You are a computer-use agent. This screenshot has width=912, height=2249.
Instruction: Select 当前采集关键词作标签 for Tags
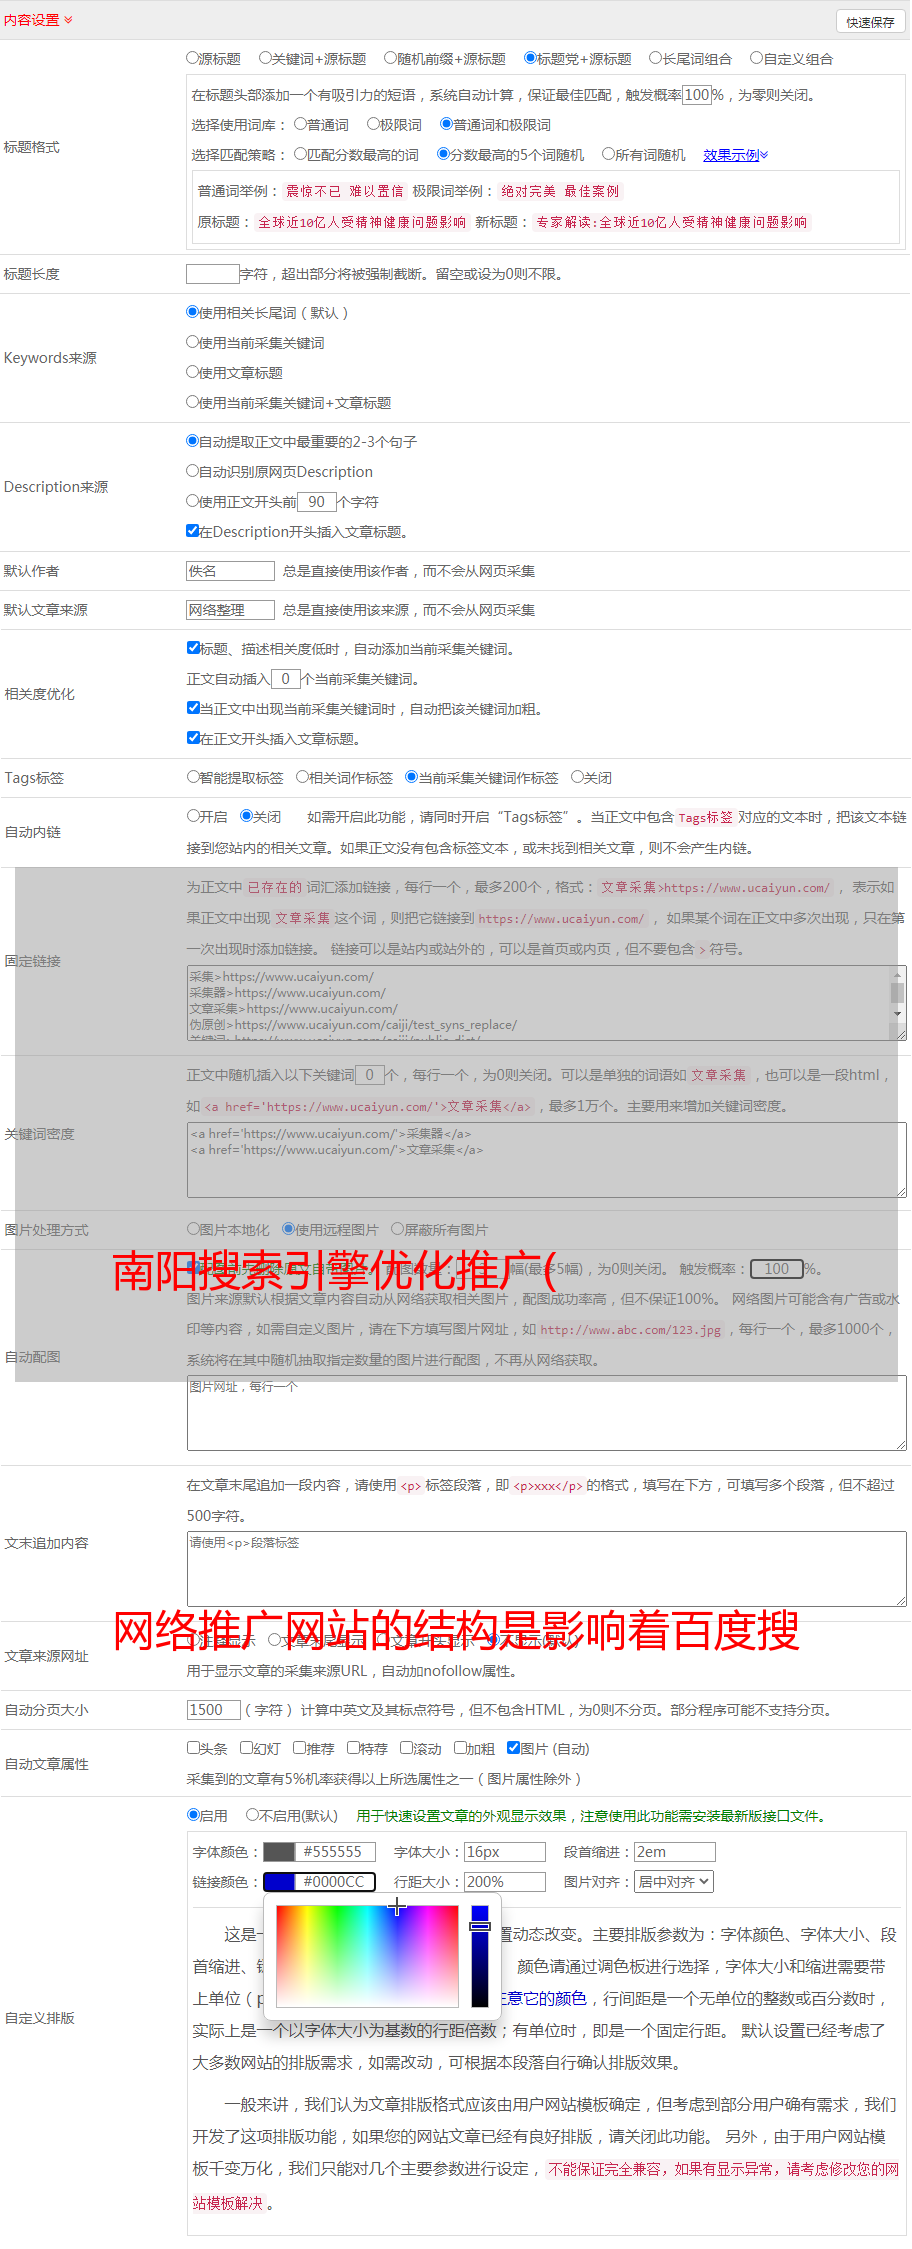click(411, 777)
